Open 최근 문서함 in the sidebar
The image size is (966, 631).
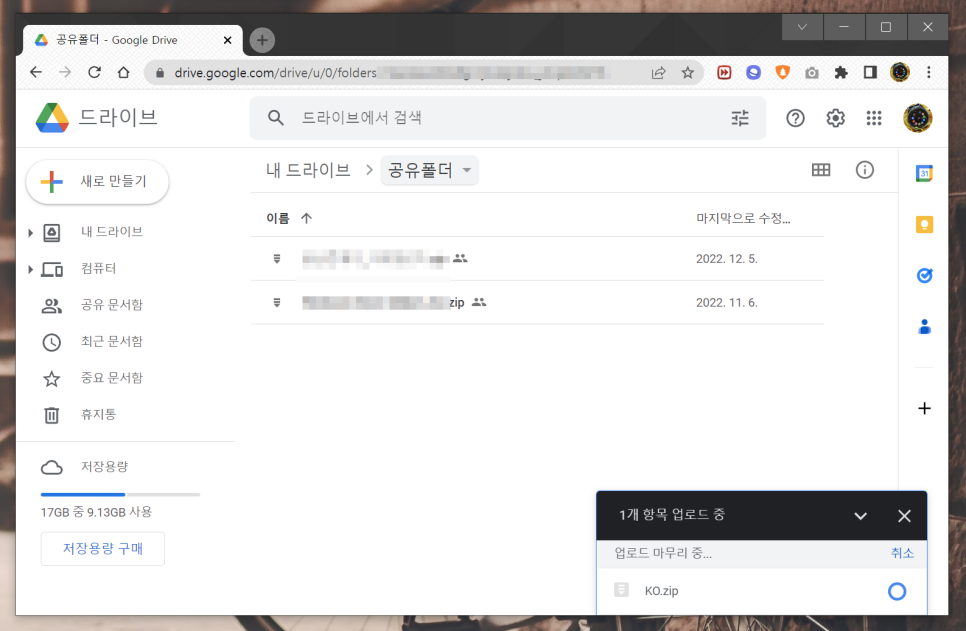point(112,341)
